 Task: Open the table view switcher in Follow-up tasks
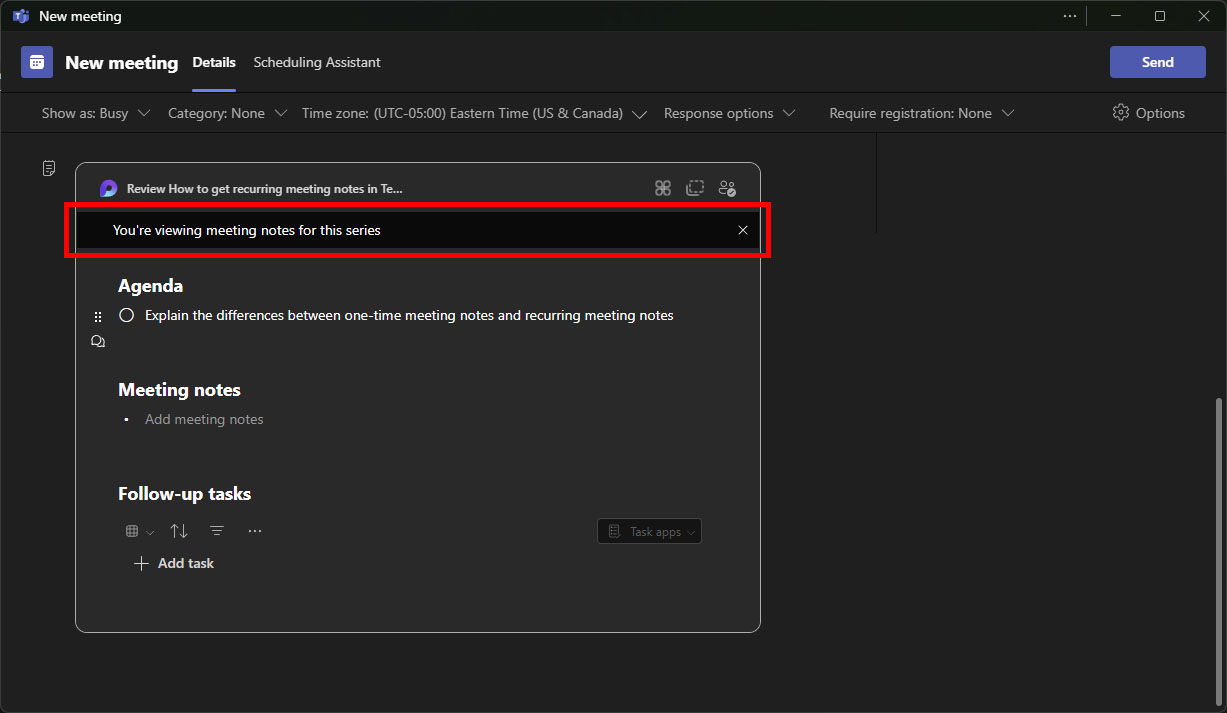click(139, 532)
